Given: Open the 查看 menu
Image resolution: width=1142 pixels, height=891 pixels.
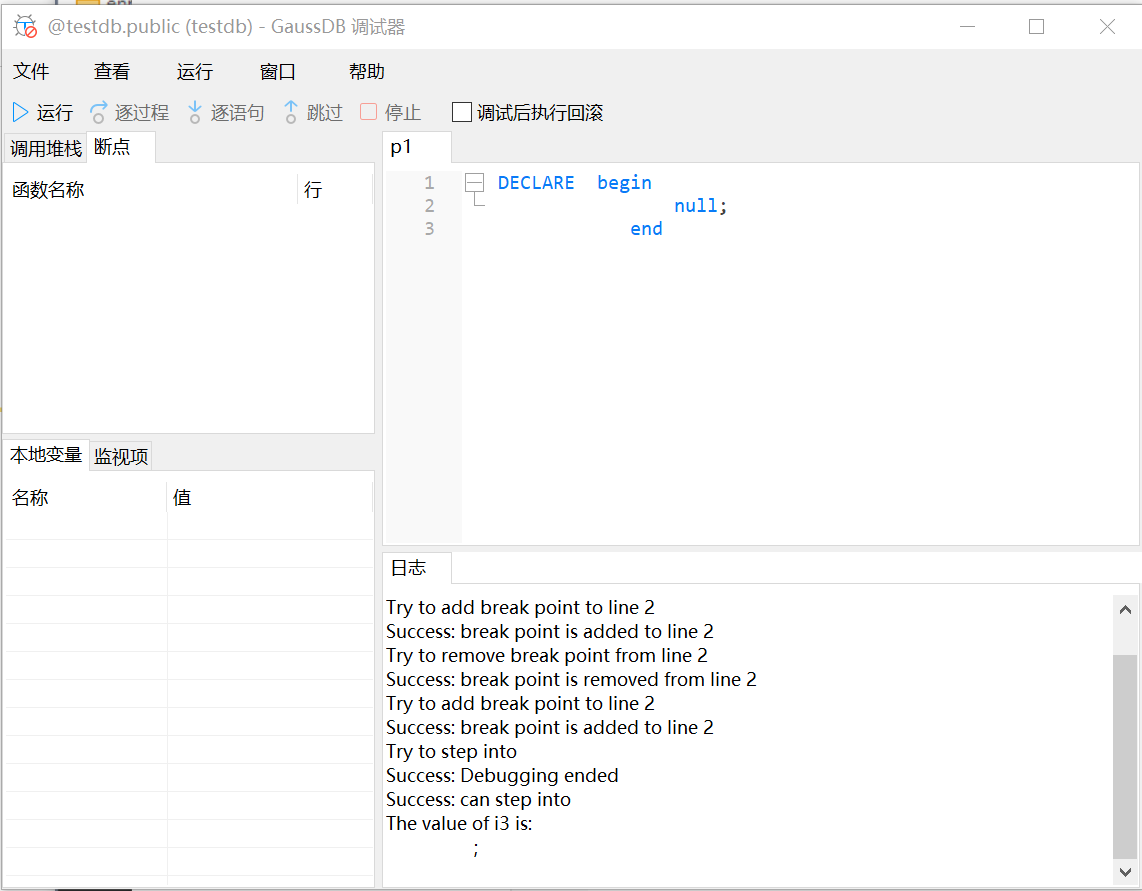Looking at the screenshot, I should pos(112,72).
